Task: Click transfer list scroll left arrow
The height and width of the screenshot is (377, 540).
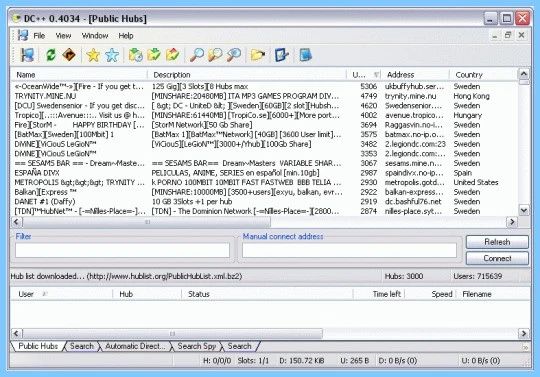Action: pos(17,333)
